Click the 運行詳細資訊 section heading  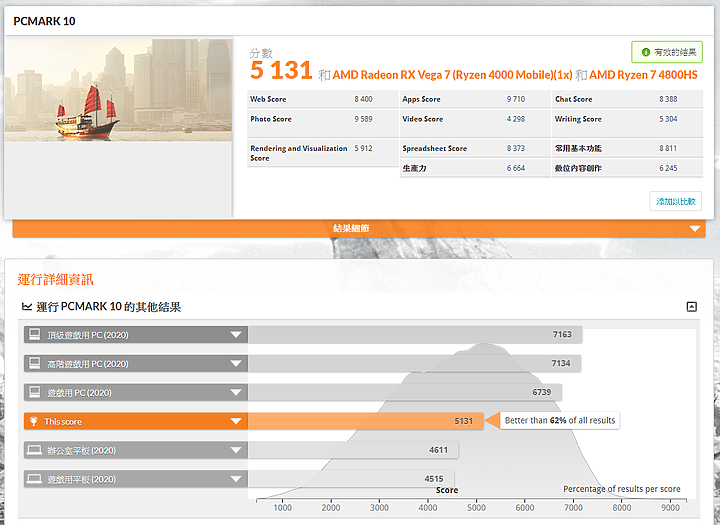point(56,279)
